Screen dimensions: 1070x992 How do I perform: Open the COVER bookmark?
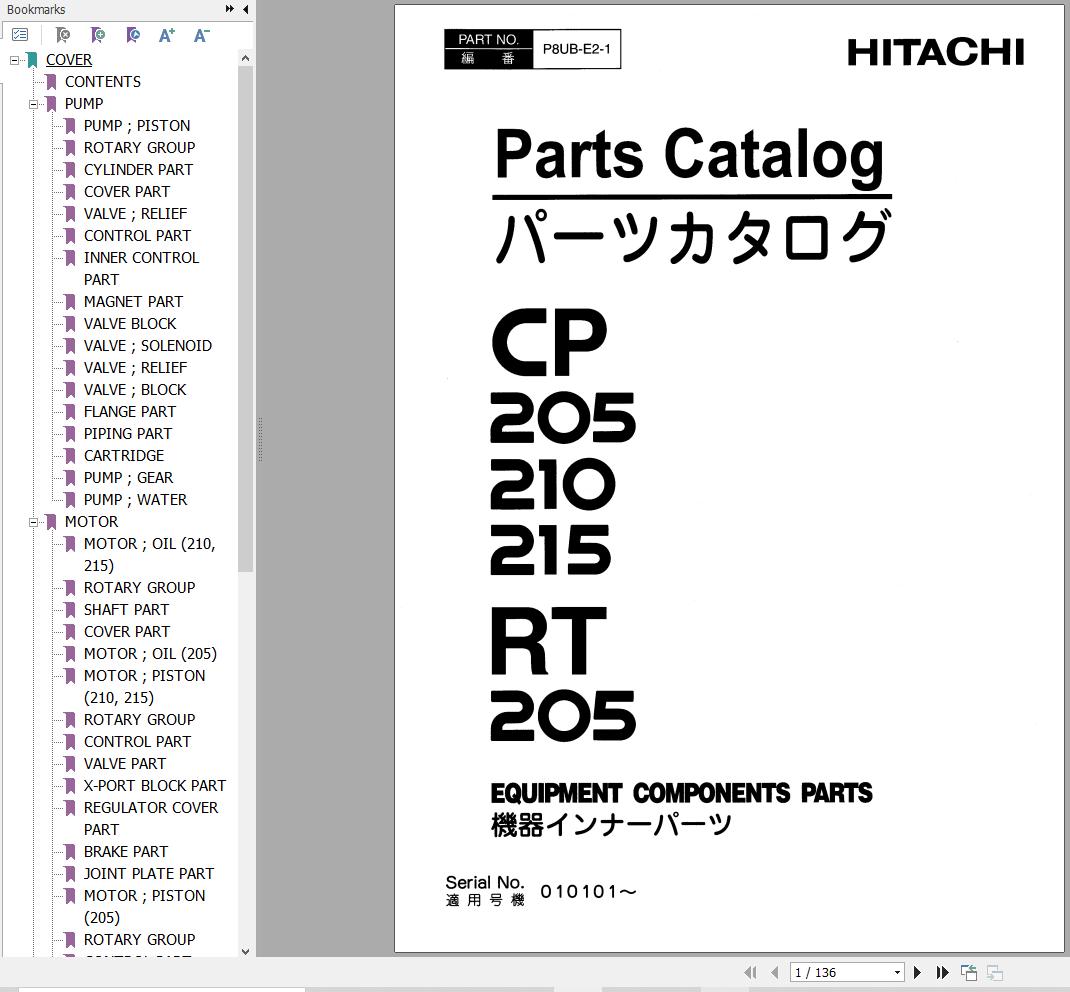[69, 59]
